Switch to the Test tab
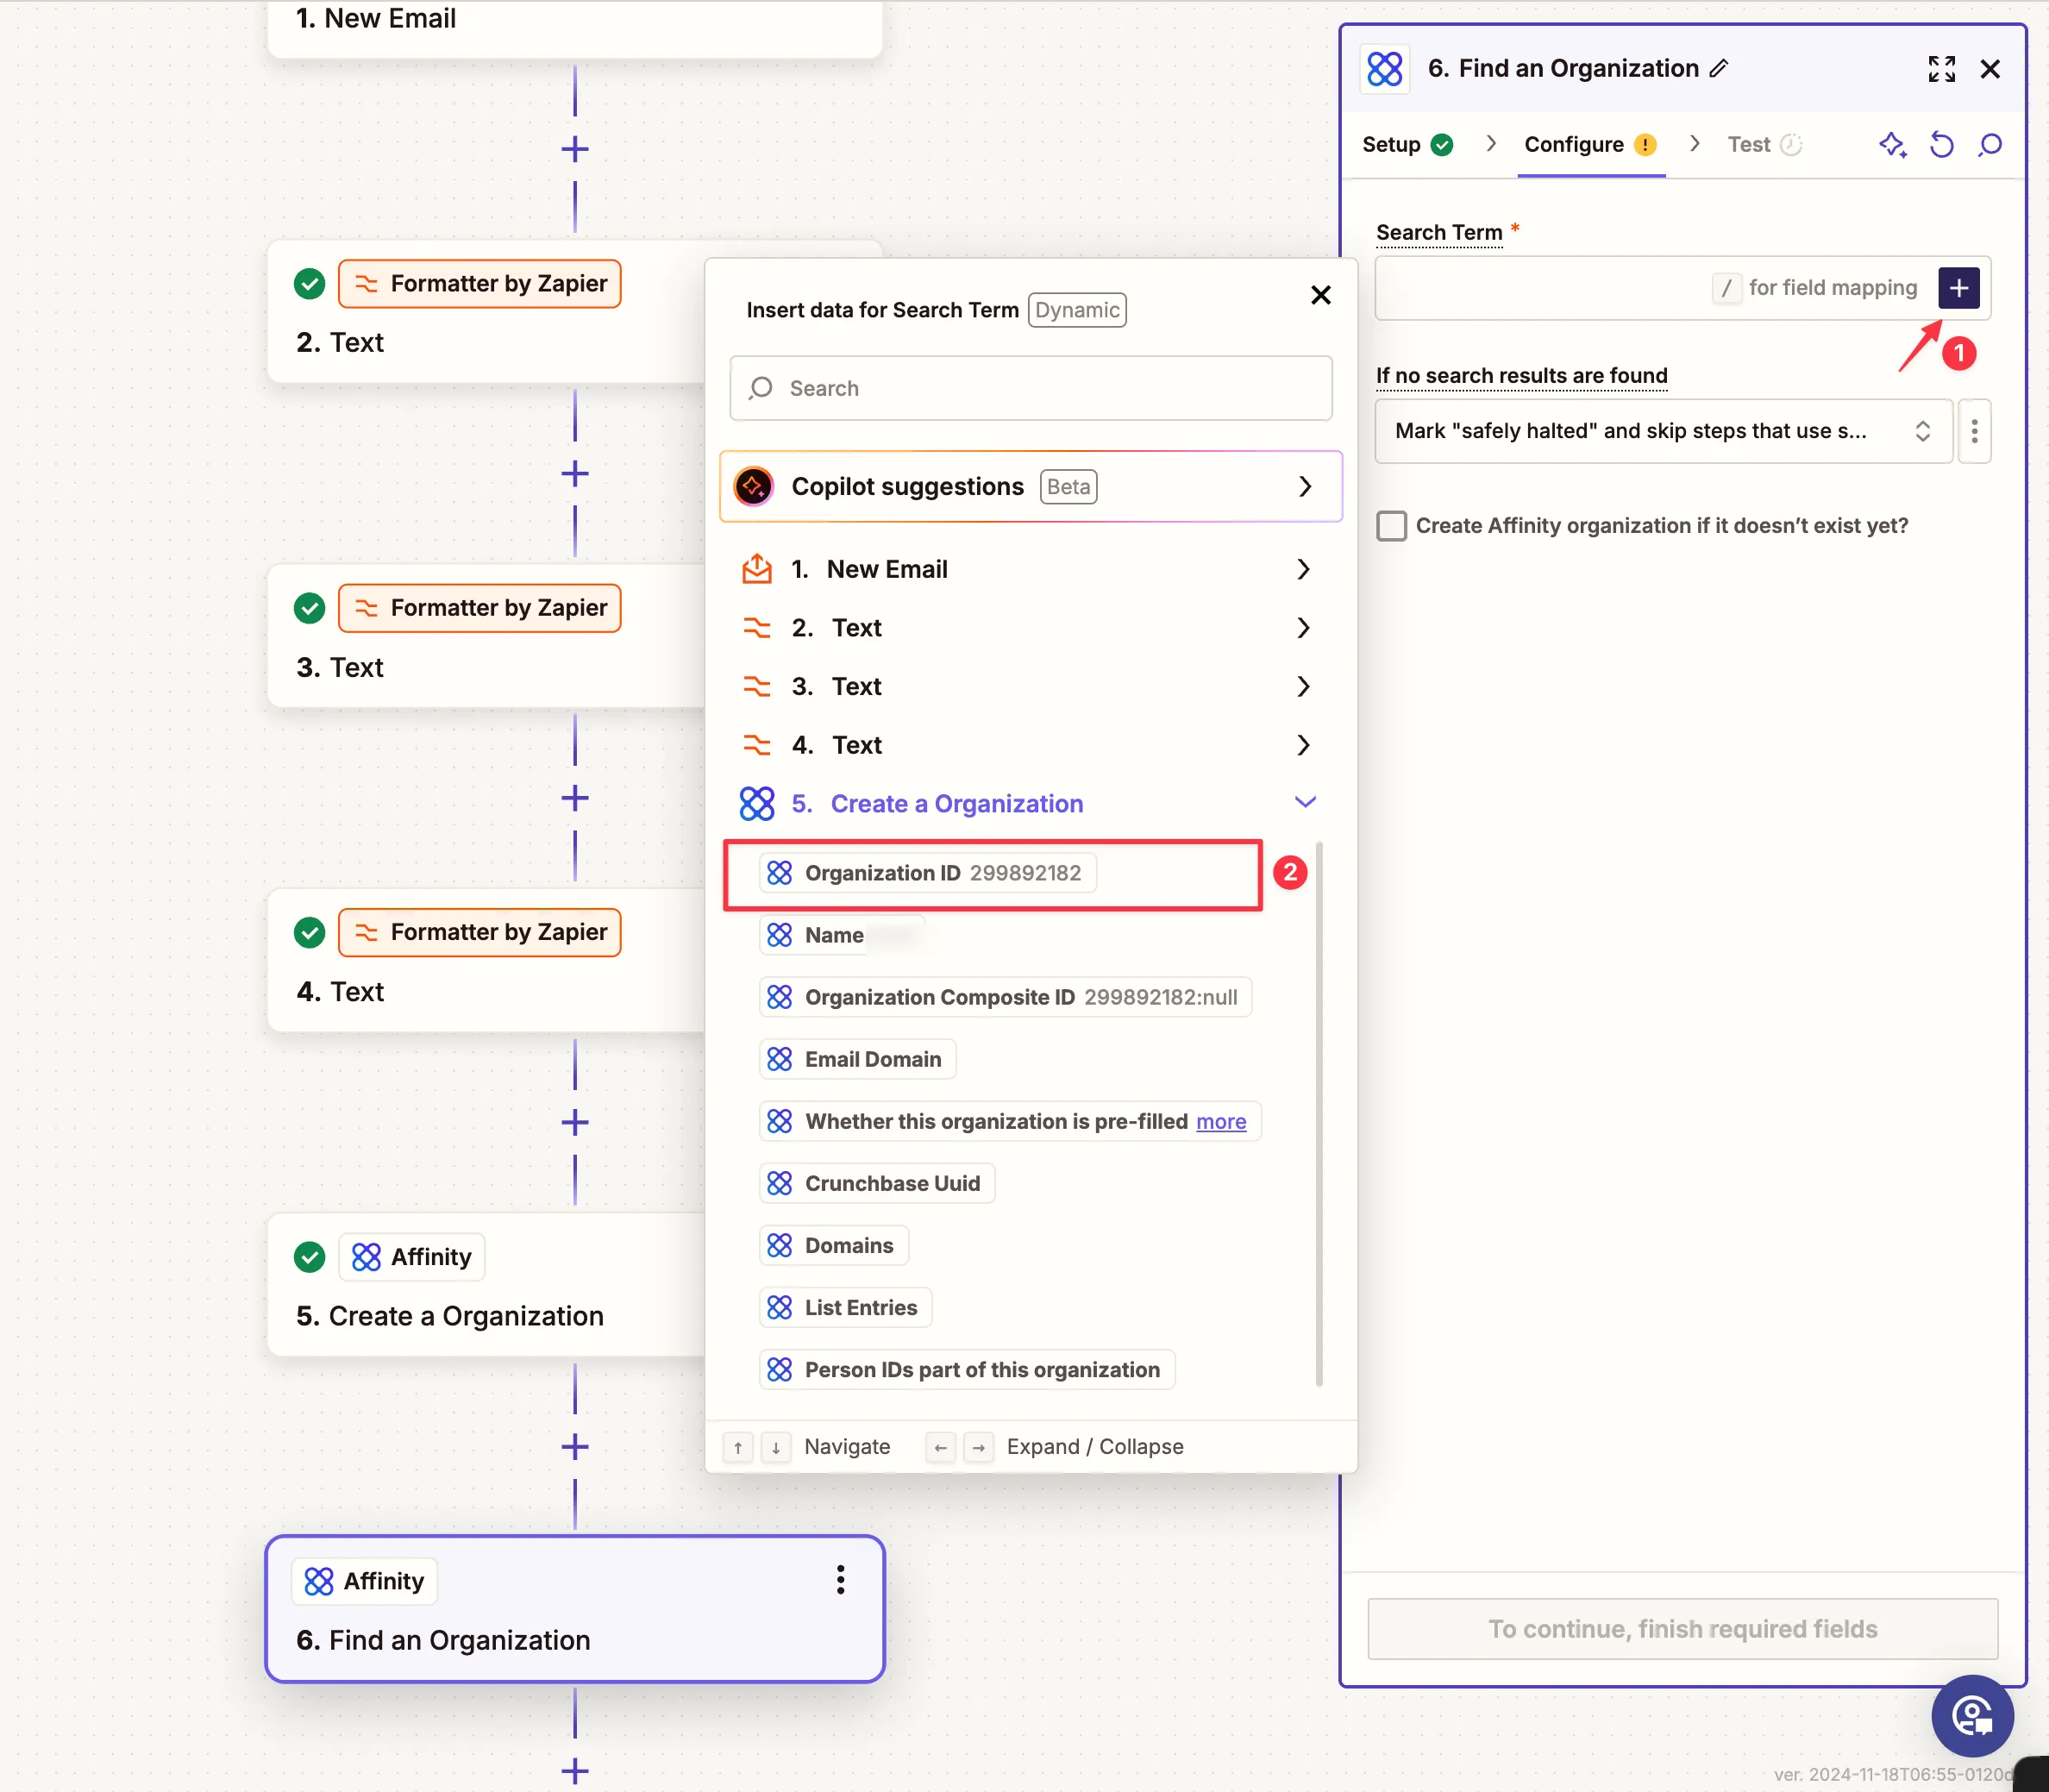Screen dimensions: 2049x1792 point(1764,145)
